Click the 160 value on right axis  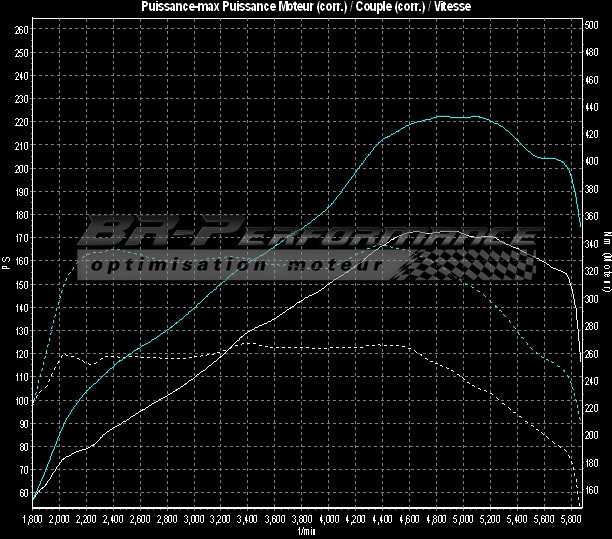click(591, 490)
